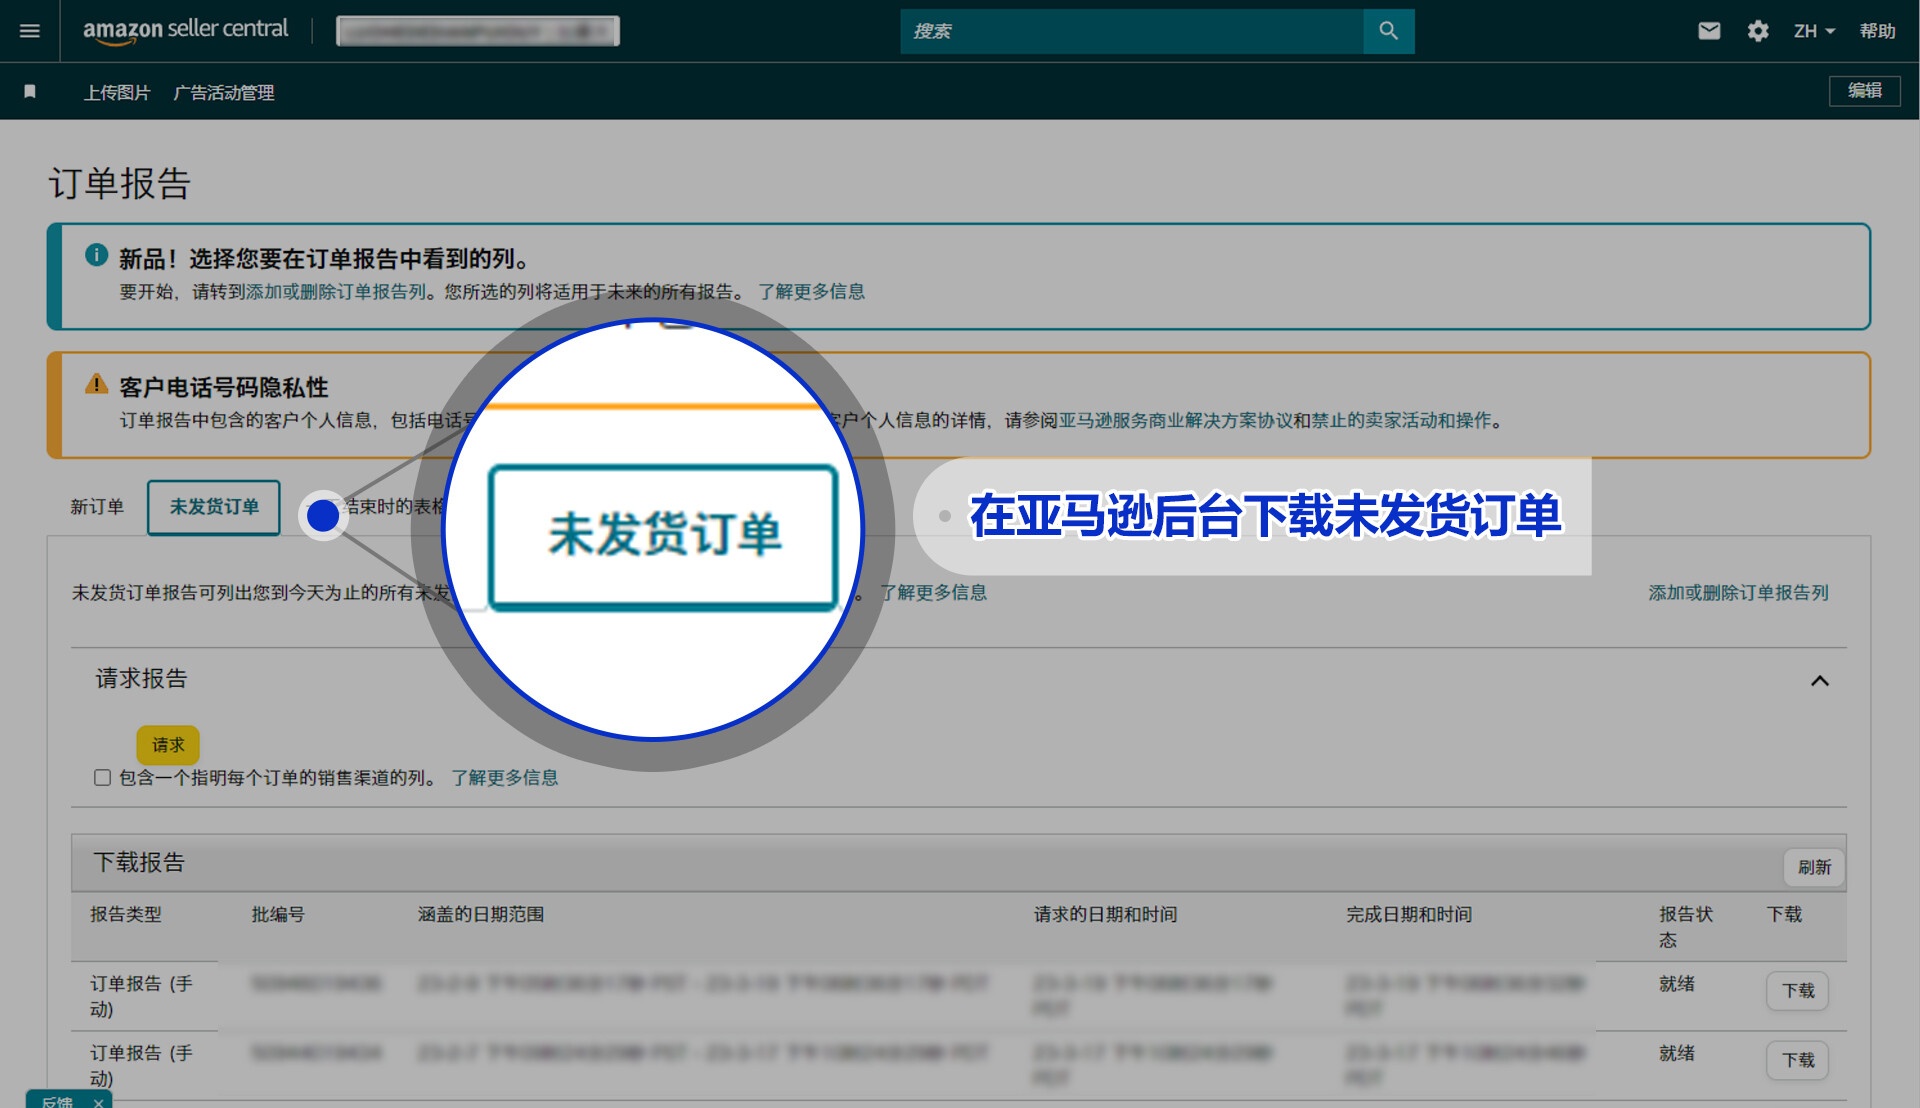The image size is (1920, 1108).
Task: Click the blurred seller account selector
Action: point(478,31)
